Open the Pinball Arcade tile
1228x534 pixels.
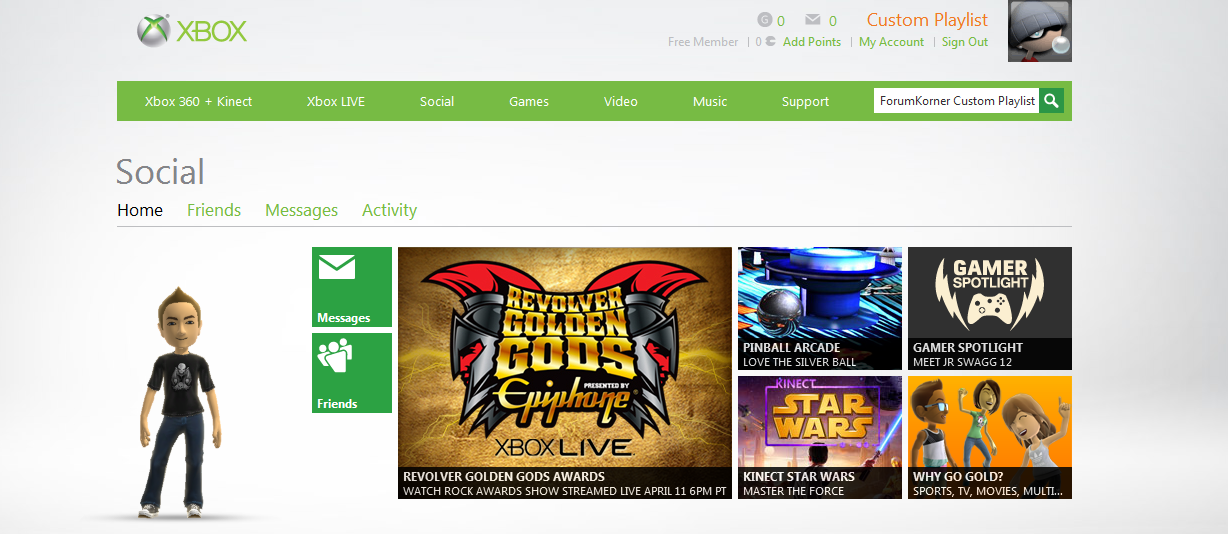click(820, 308)
